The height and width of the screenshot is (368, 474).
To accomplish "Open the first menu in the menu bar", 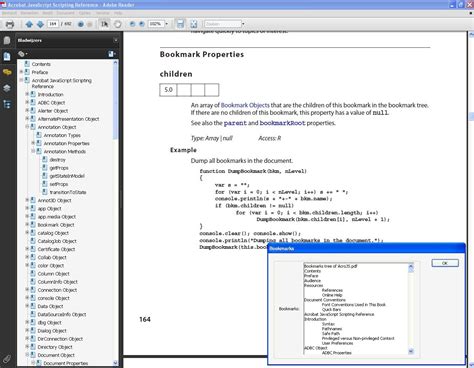I will coord(9,13).
